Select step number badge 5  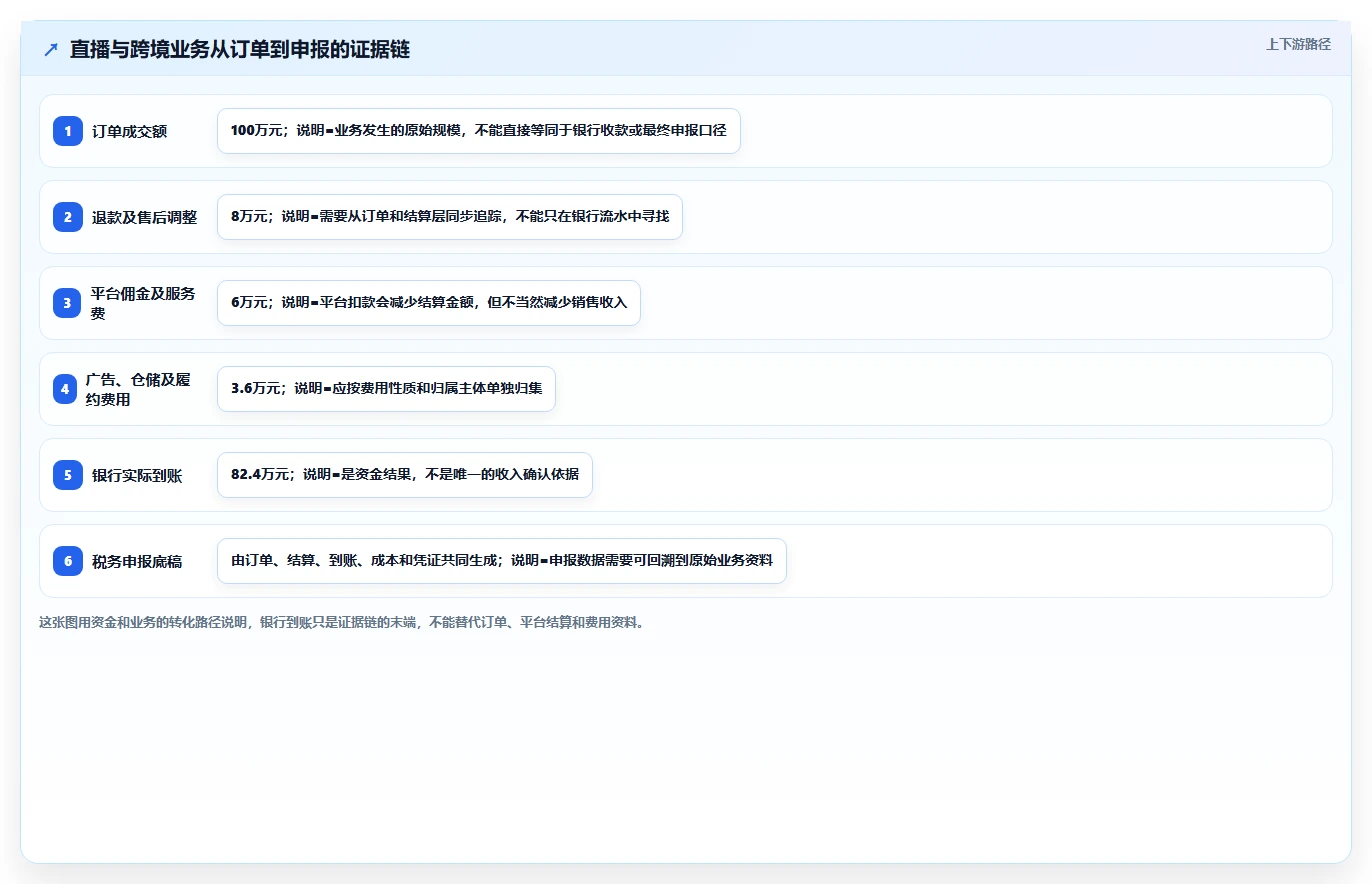click(x=68, y=475)
